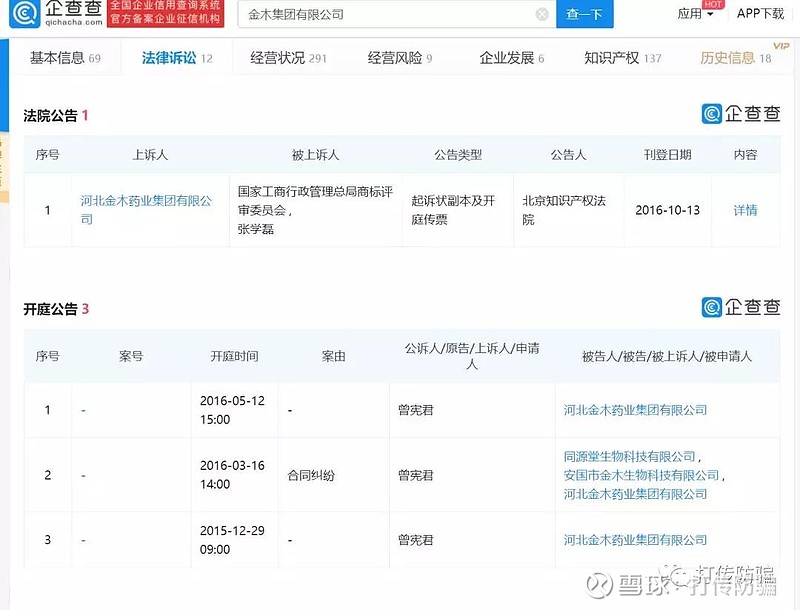Switch to the 法律诉讼 tab

[177, 58]
